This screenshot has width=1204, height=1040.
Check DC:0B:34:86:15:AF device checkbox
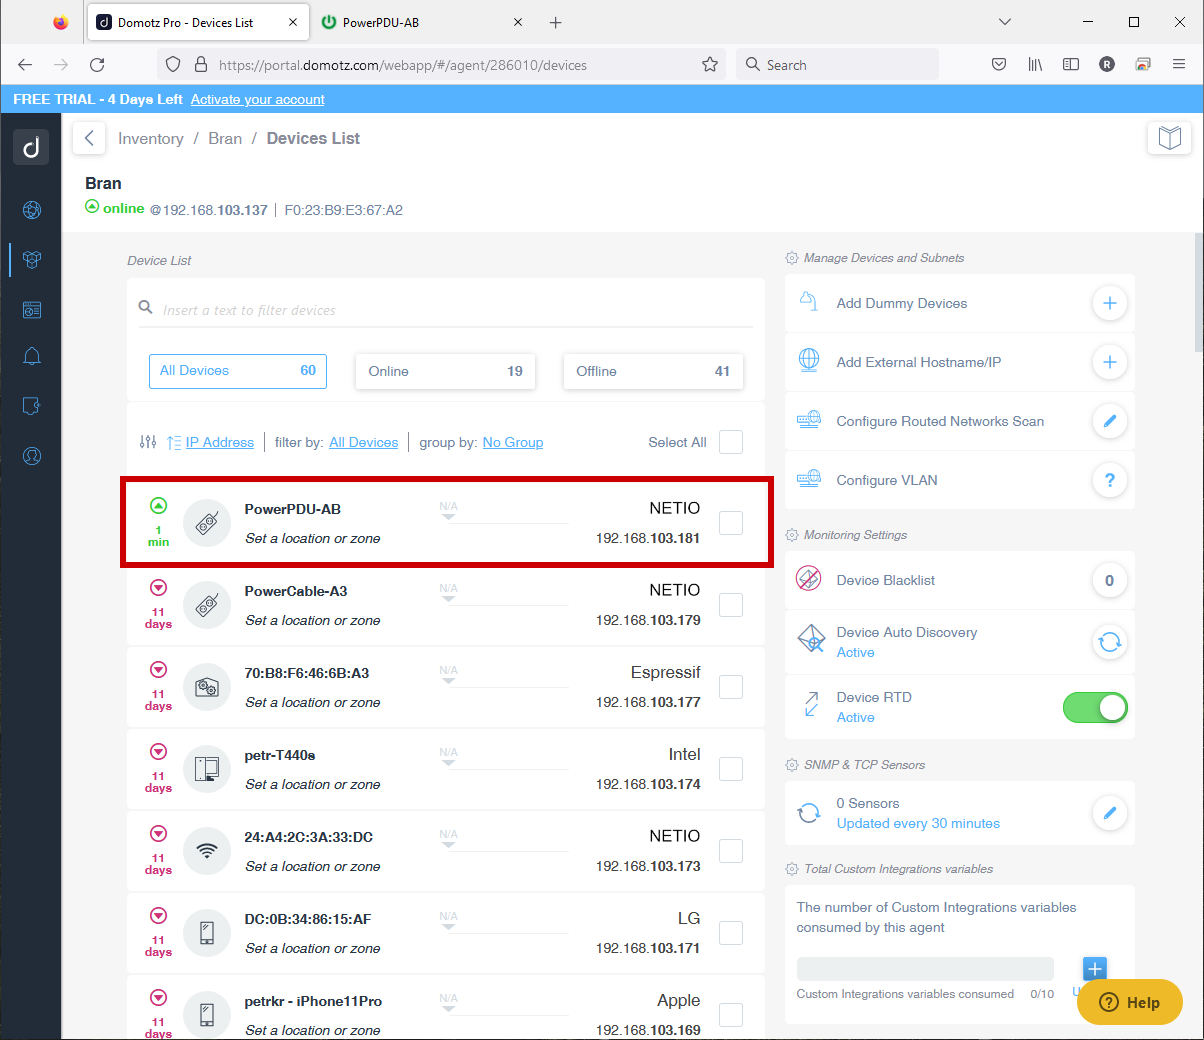pyautogui.click(x=731, y=932)
